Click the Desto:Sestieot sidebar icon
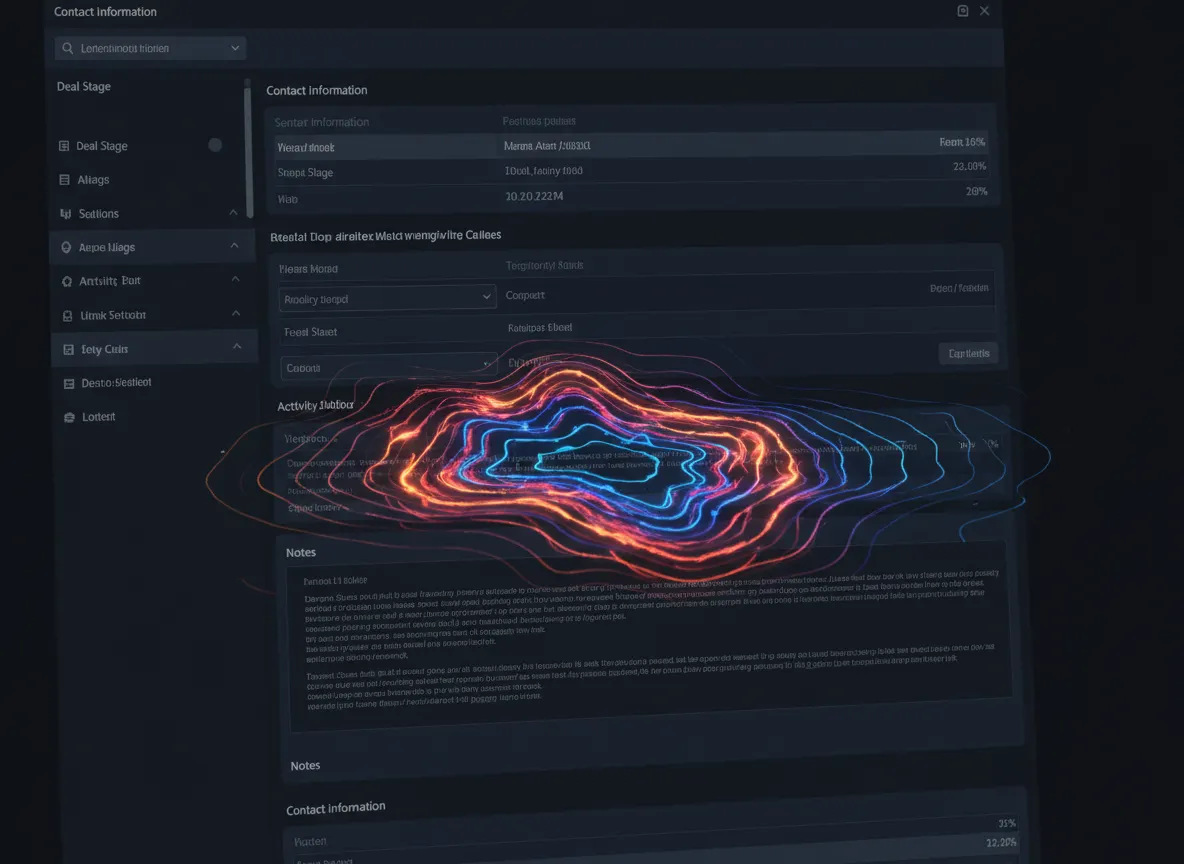 [x=69, y=384]
